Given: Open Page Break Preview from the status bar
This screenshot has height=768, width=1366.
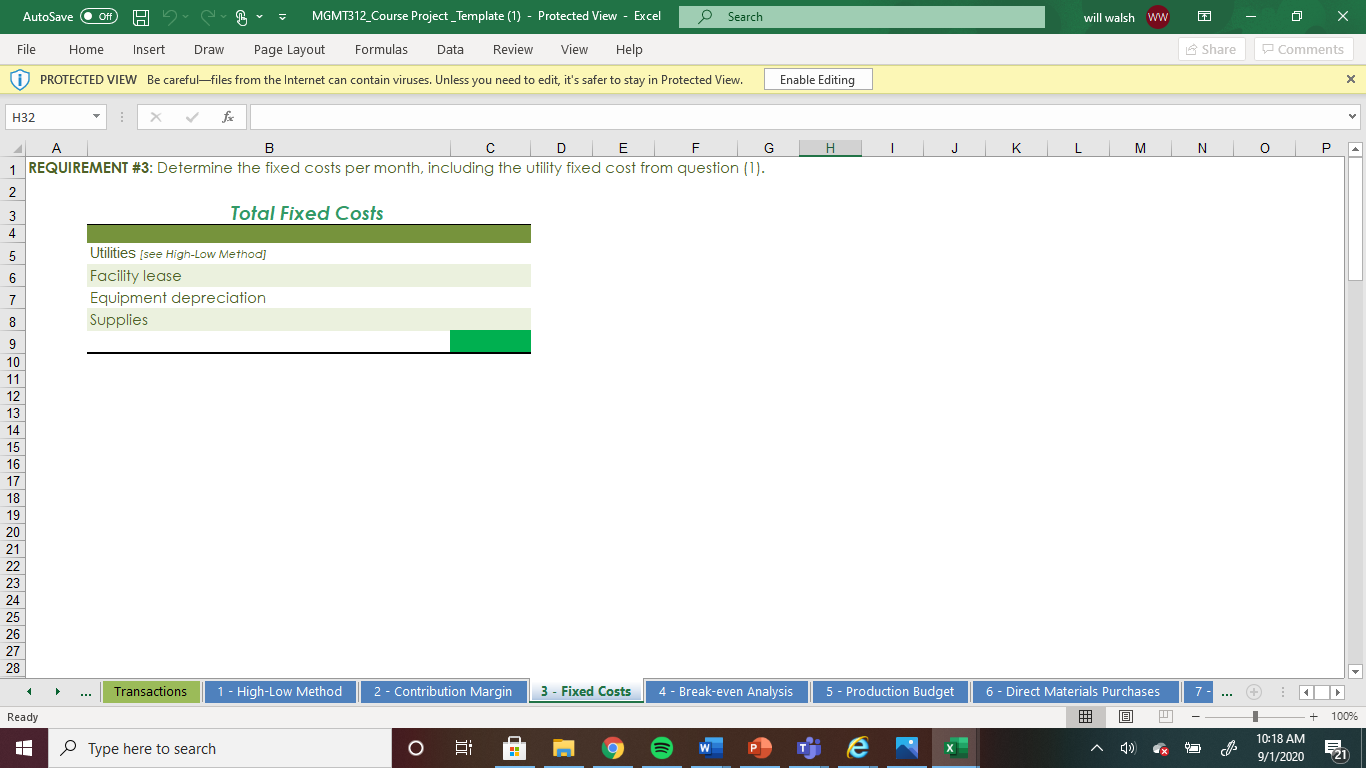Looking at the screenshot, I should pos(1164,716).
